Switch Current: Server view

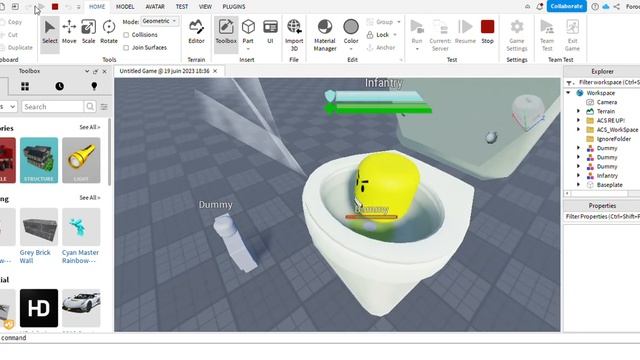pyautogui.click(x=440, y=35)
